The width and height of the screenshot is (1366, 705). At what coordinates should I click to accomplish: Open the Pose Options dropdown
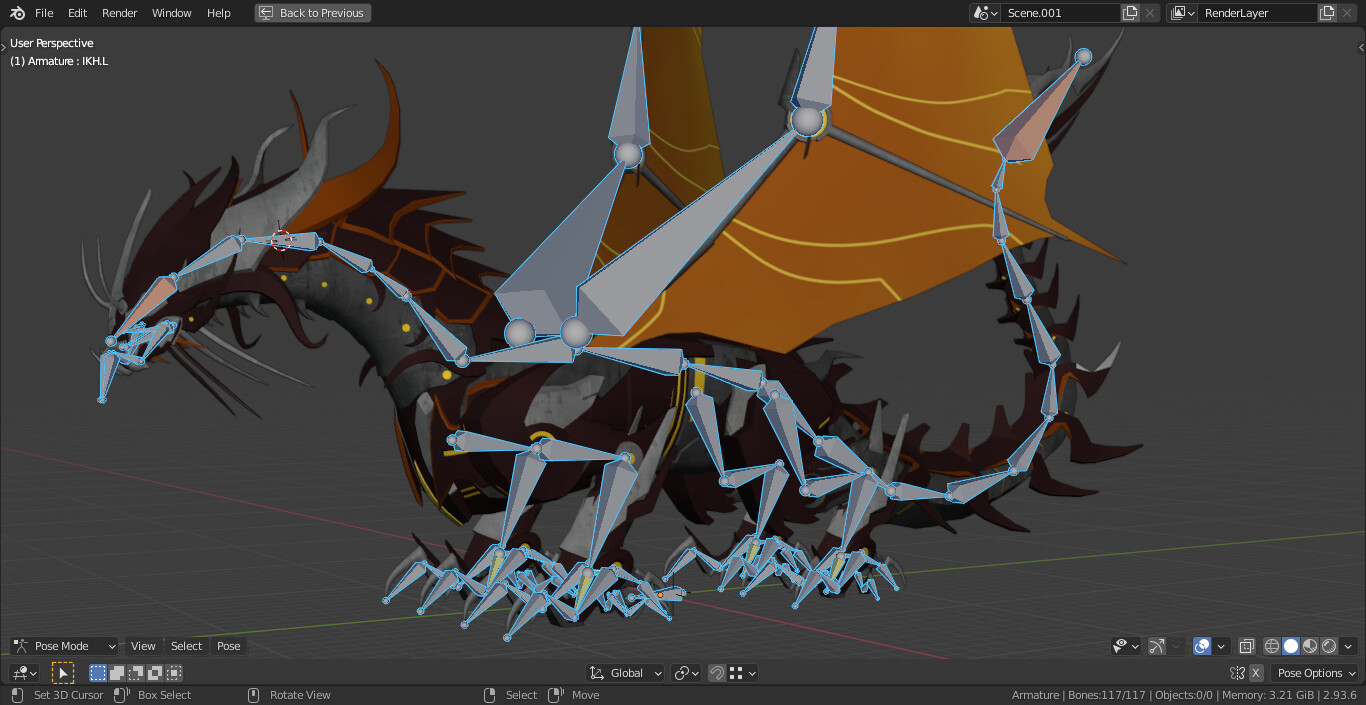1313,673
